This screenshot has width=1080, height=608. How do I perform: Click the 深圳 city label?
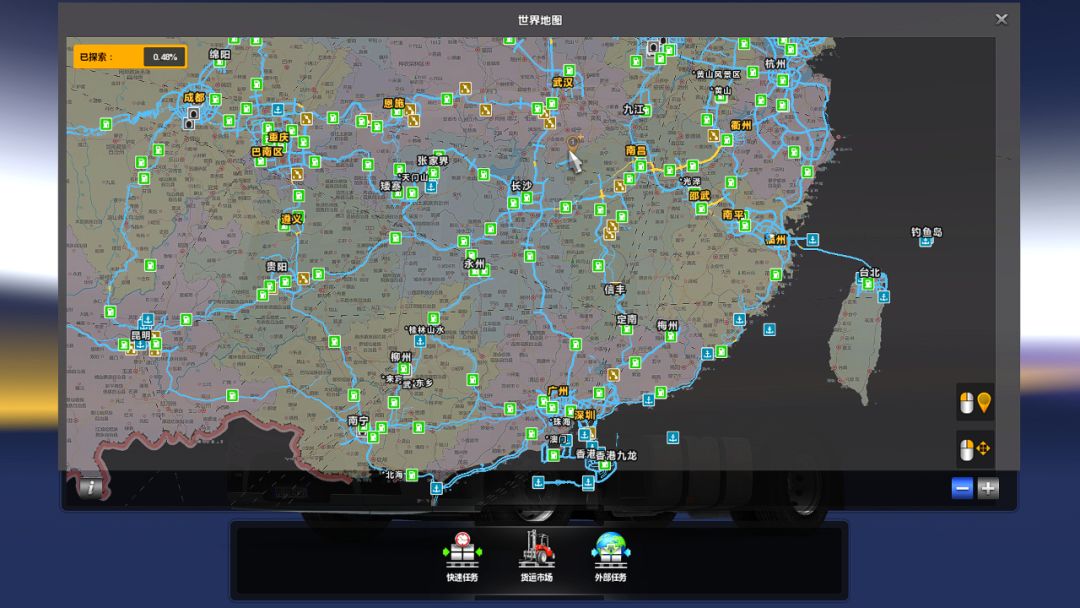pos(585,415)
